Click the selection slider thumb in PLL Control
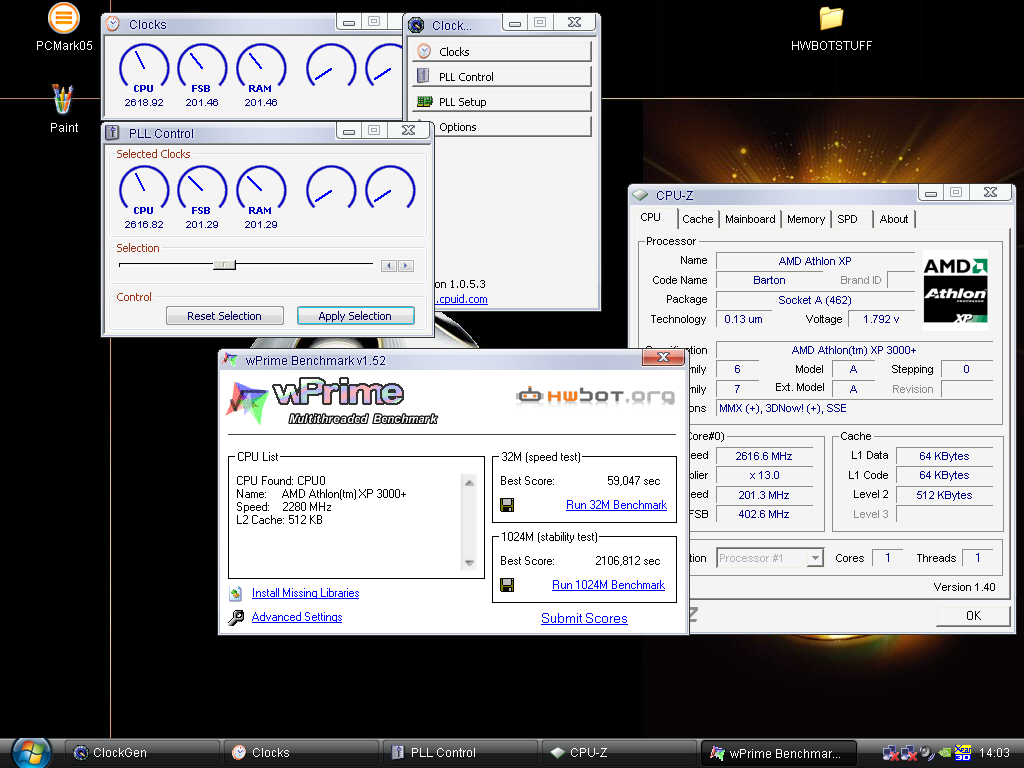This screenshot has height=768, width=1024. (x=225, y=265)
